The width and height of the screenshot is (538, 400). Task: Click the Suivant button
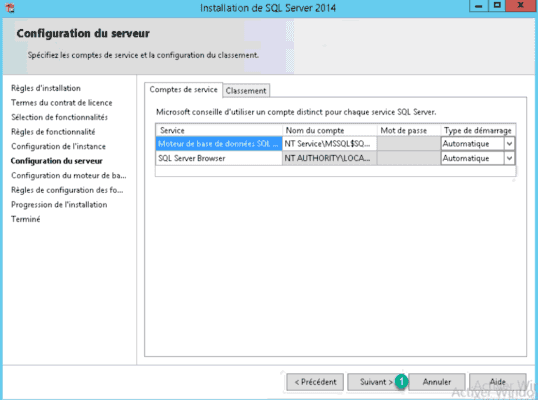(376, 382)
